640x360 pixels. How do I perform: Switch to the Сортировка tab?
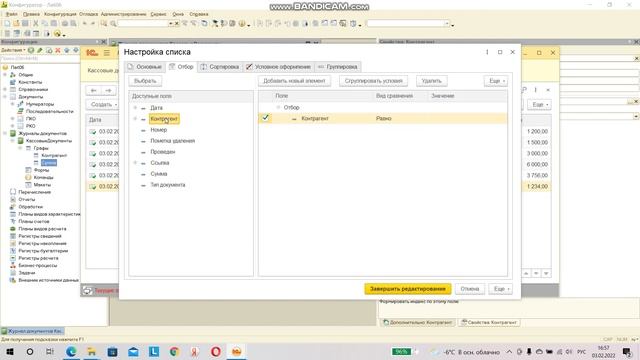pos(220,67)
